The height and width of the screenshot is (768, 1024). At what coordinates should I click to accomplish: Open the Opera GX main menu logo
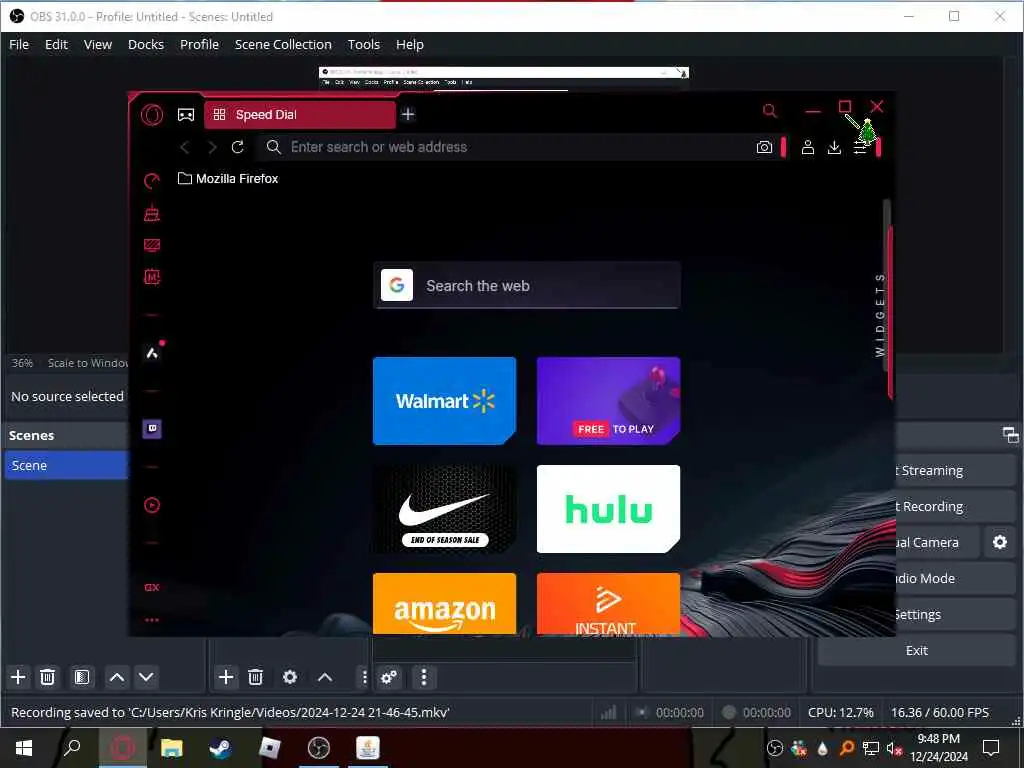coord(152,115)
